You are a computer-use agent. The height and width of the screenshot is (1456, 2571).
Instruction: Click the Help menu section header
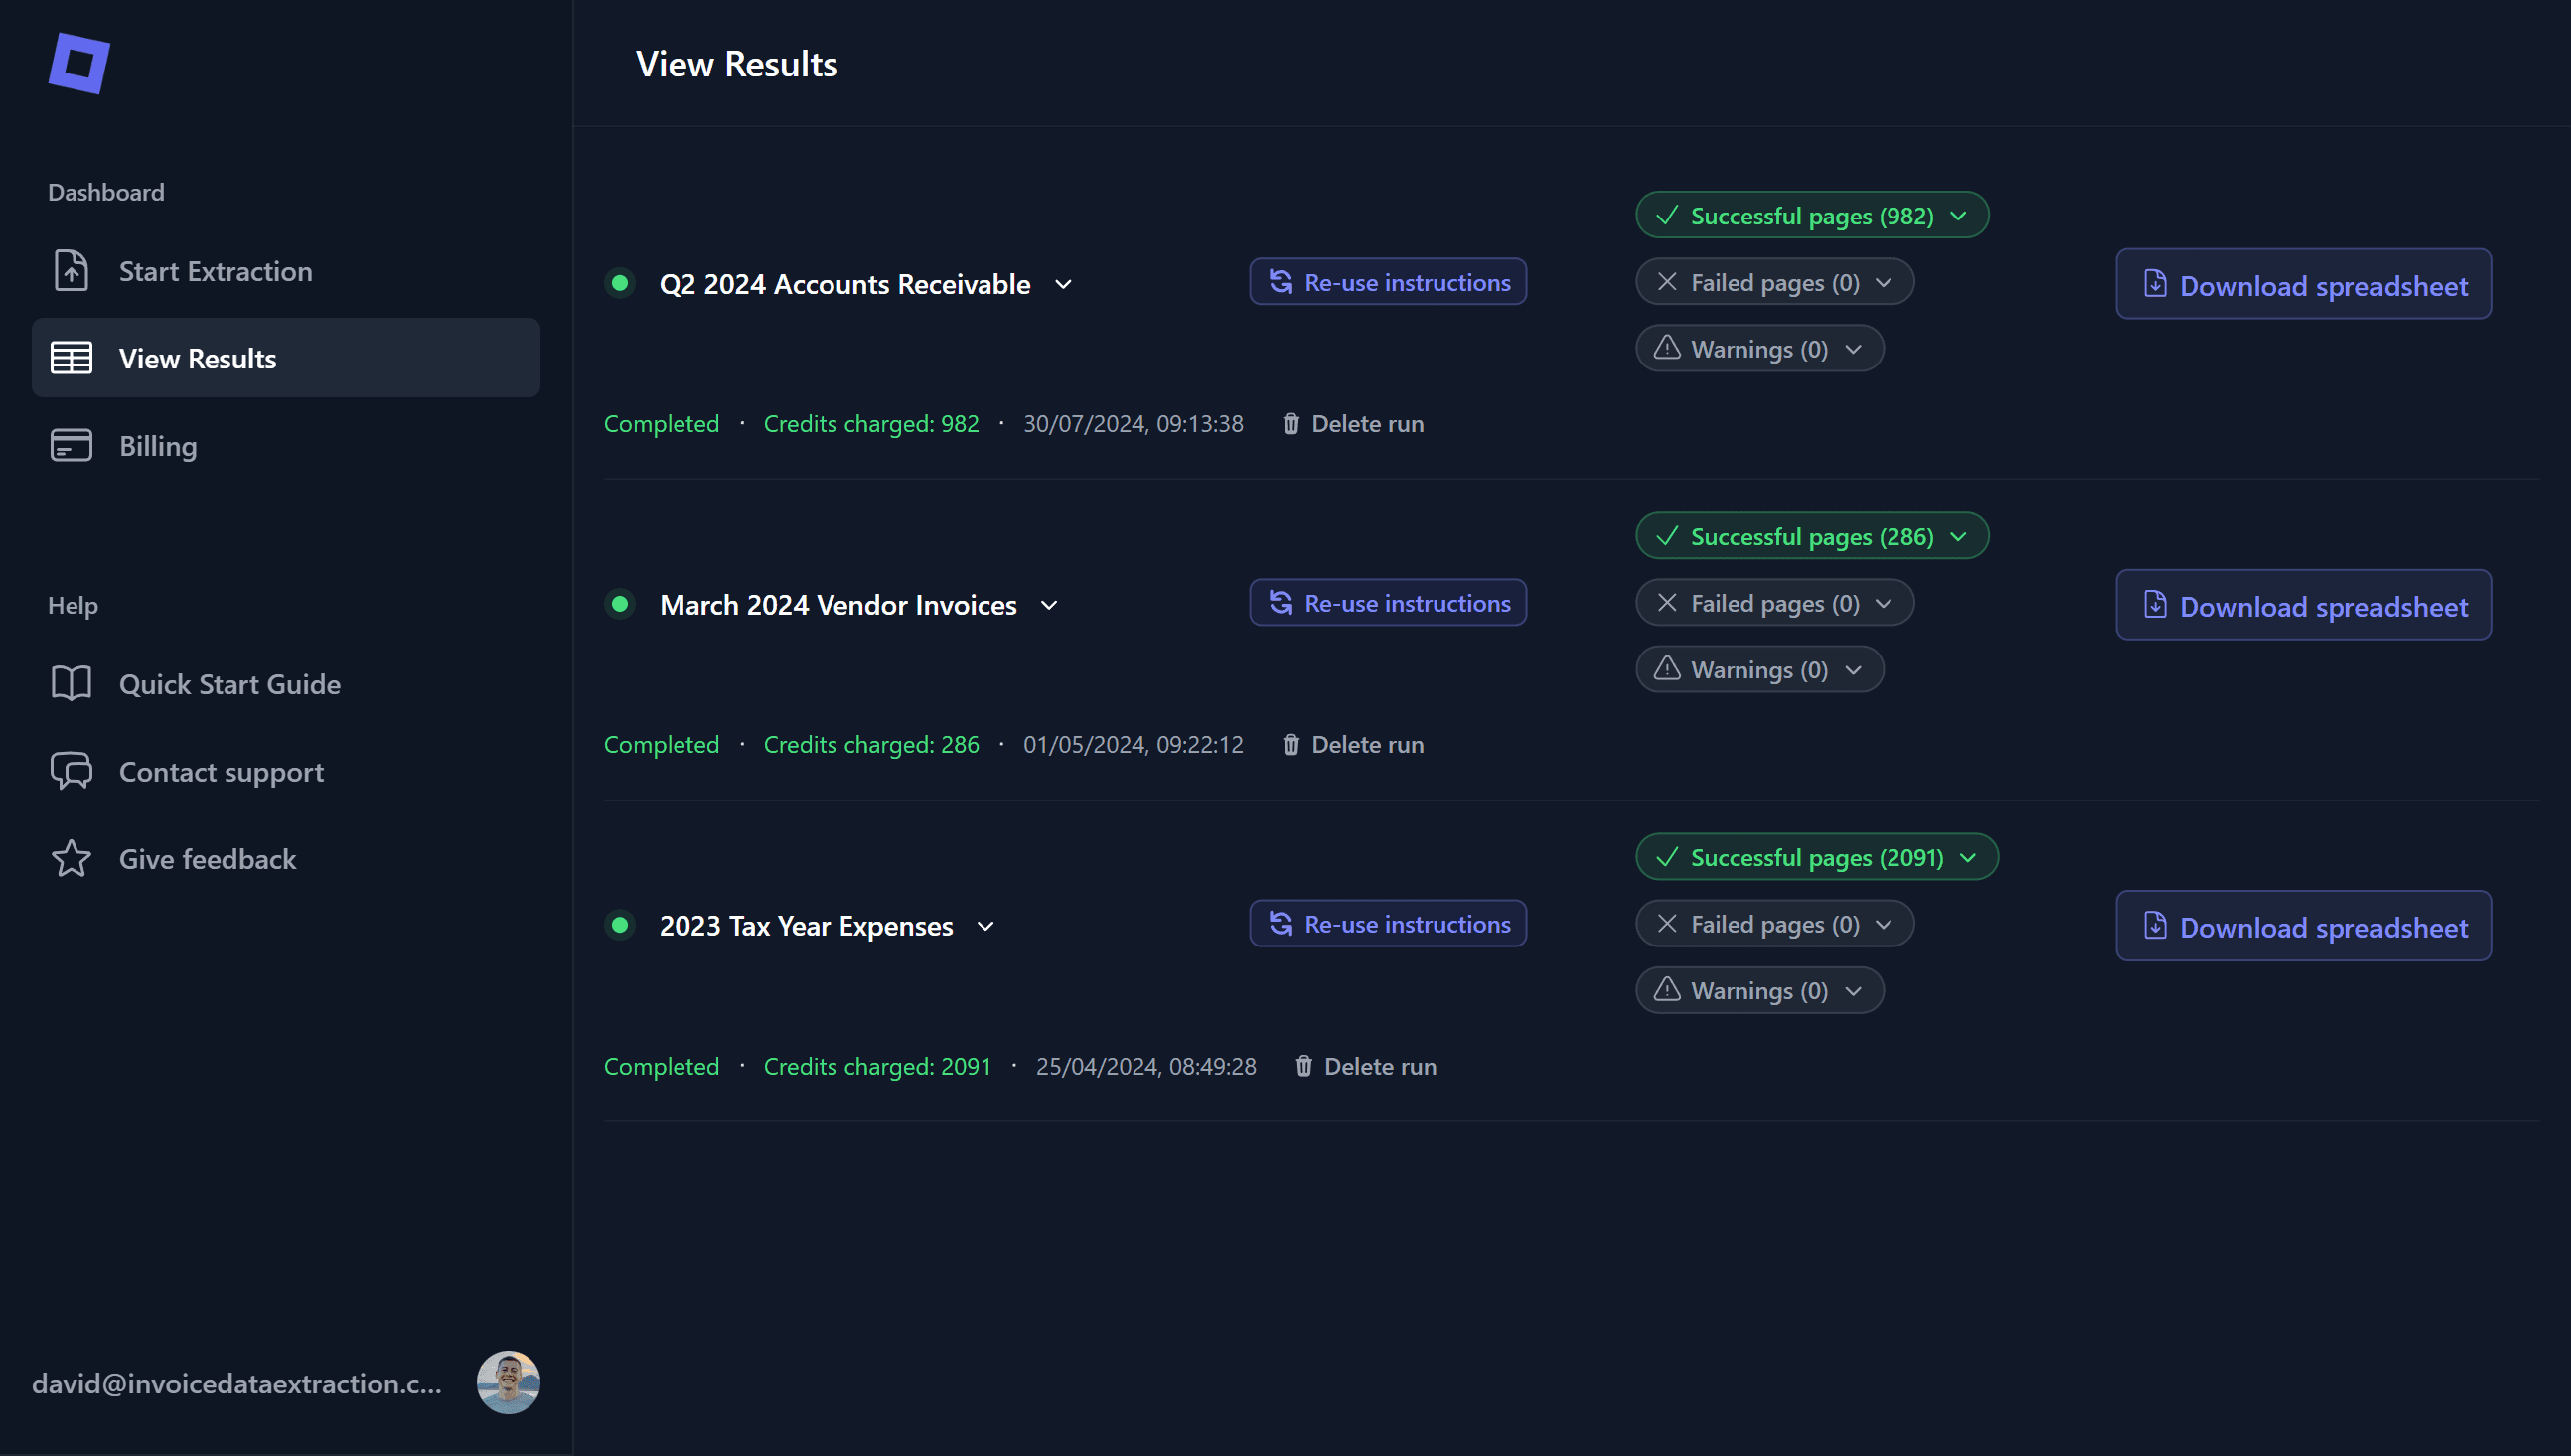pos(73,602)
